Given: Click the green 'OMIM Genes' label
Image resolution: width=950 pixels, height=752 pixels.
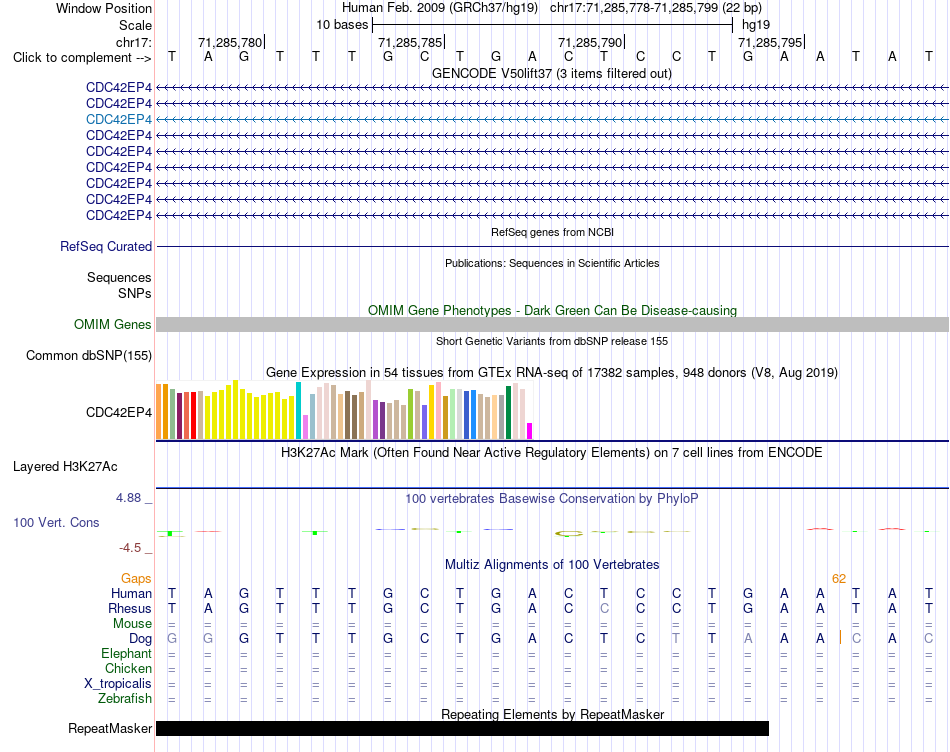Looking at the screenshot, I should click(x=113, y=325).
